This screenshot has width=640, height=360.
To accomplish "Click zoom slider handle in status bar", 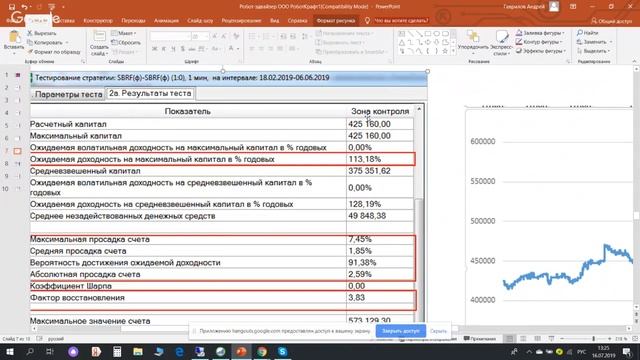I will (x=593, y=339).
